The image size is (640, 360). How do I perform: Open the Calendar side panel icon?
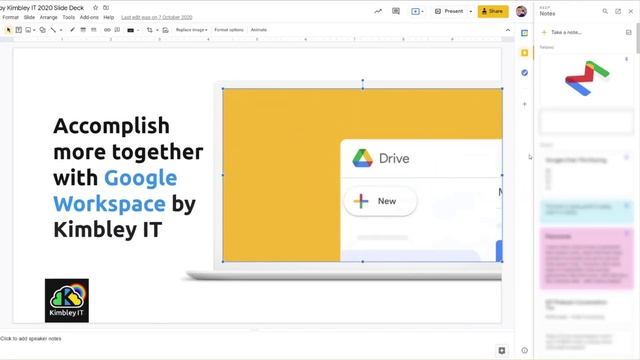coord(524,33)
